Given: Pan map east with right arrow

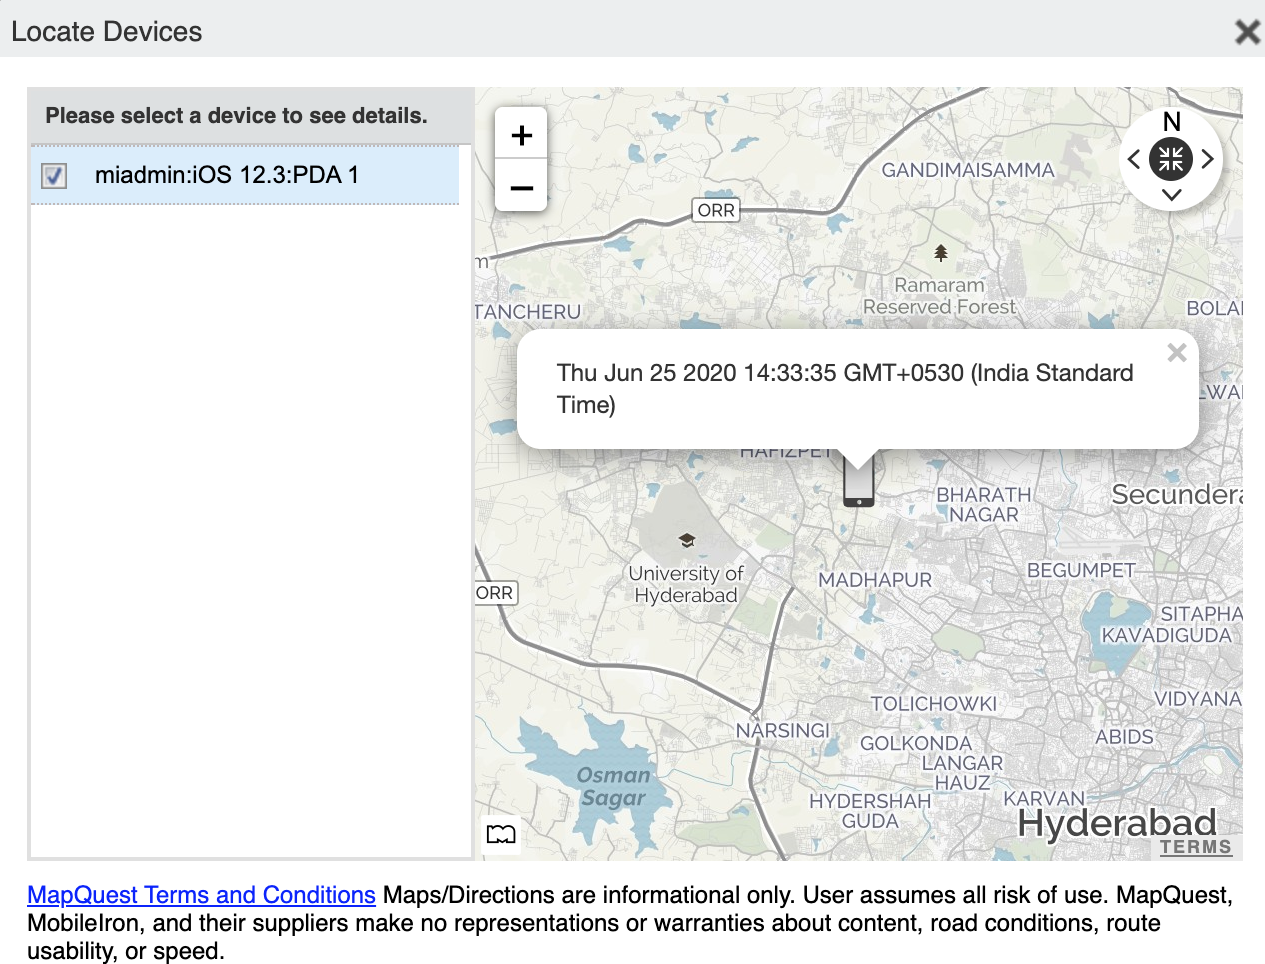Looking at the screenshot, I should coord(1208,159).
